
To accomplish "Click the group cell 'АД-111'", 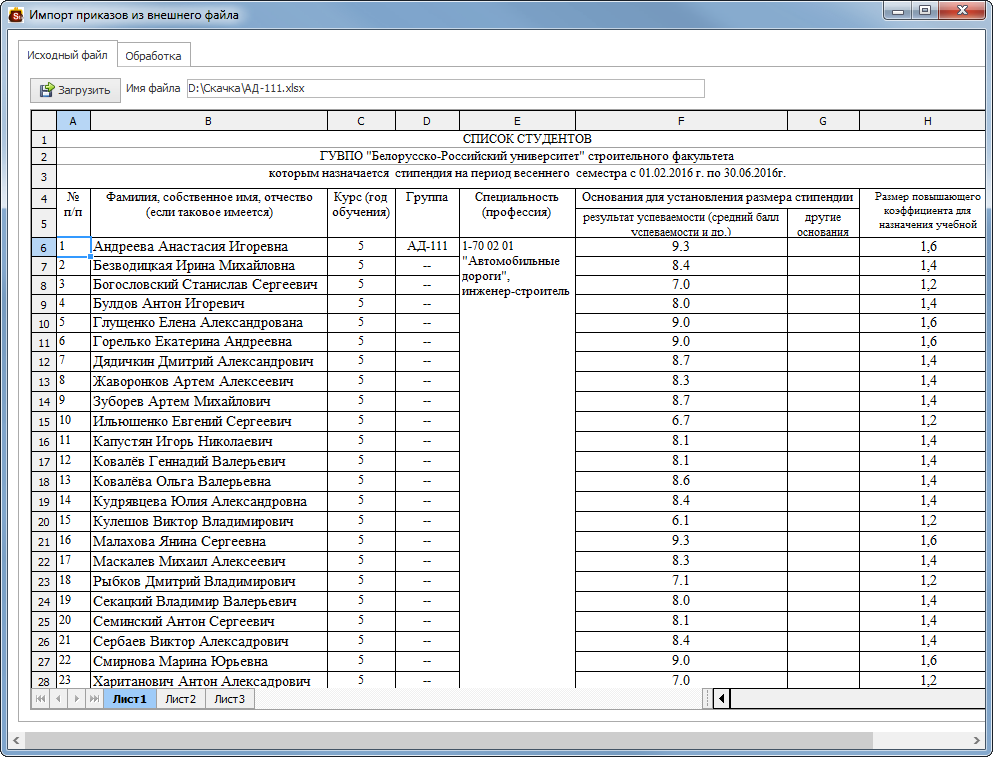I will 427,246.
